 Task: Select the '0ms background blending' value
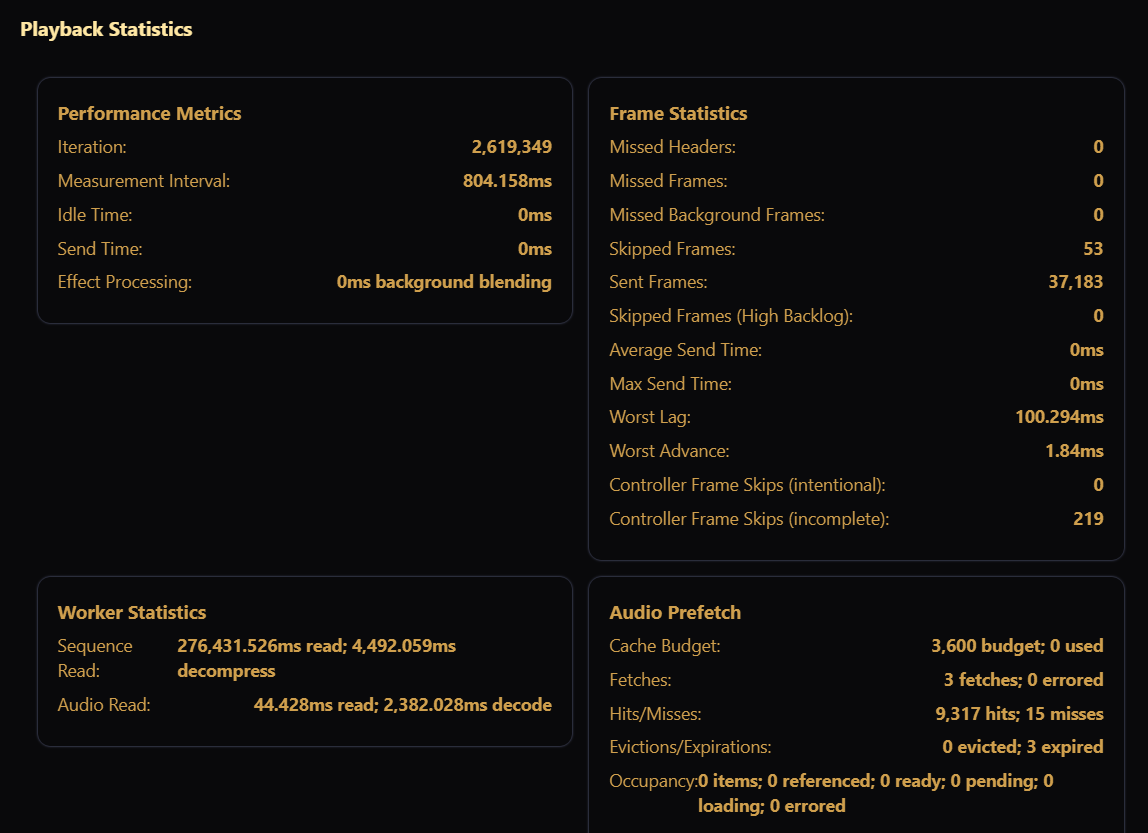pyautogui.click(x=444, y=283)
